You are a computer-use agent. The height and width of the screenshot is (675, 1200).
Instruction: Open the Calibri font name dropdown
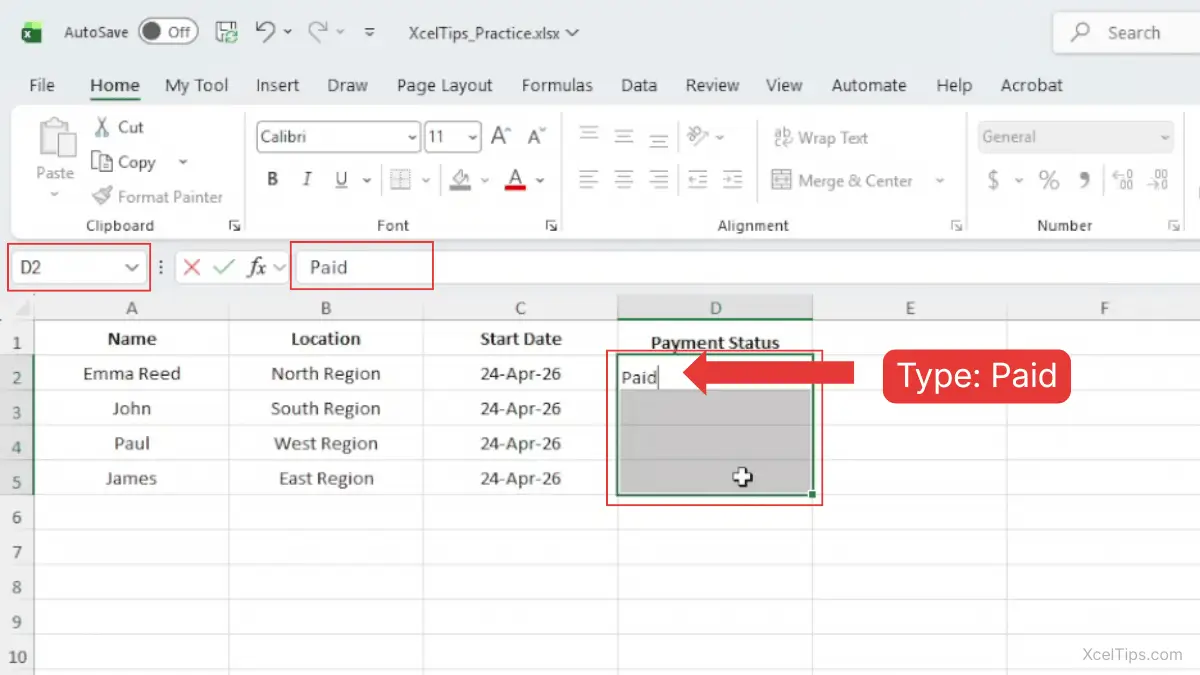(412, 138)
